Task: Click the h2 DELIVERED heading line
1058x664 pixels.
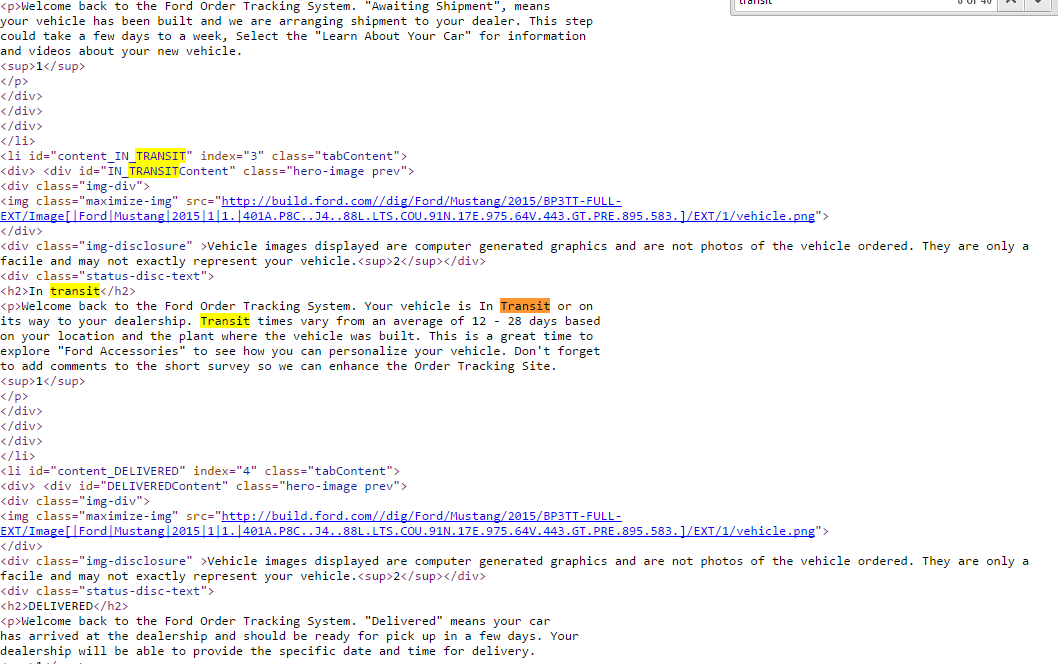Action: [x=64, y=606]
